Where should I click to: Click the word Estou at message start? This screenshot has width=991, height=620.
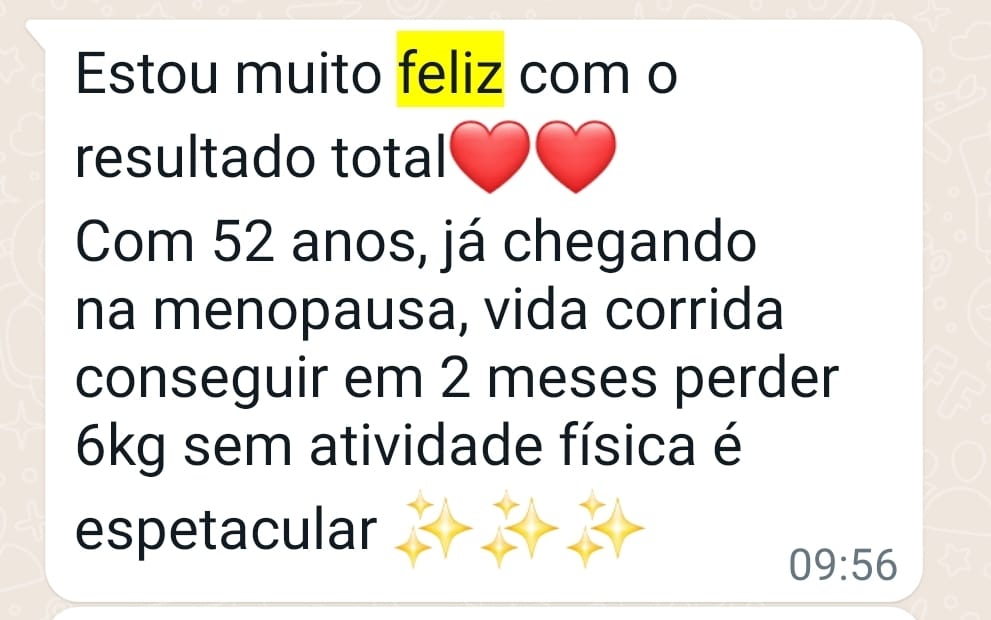147,74
